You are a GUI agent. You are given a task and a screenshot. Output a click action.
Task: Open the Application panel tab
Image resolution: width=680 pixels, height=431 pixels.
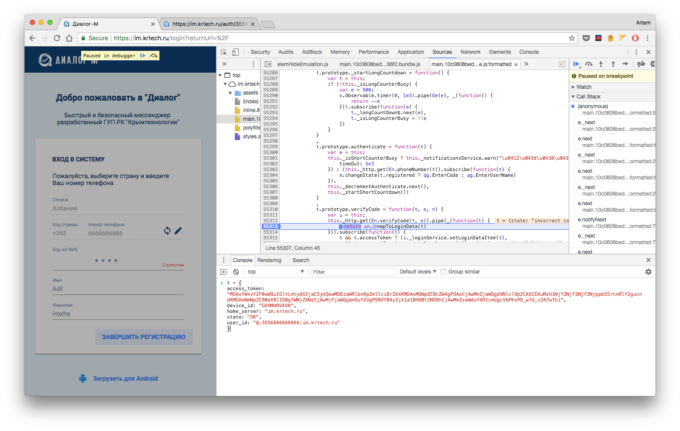pos(410,52)
